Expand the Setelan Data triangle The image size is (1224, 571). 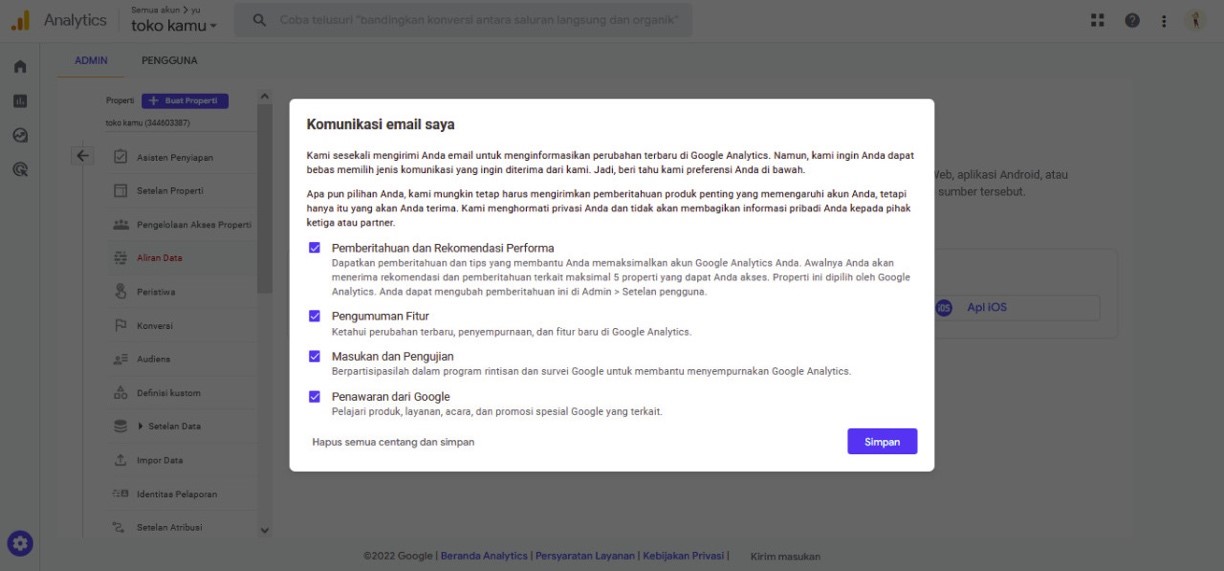(x=140, y=427)
